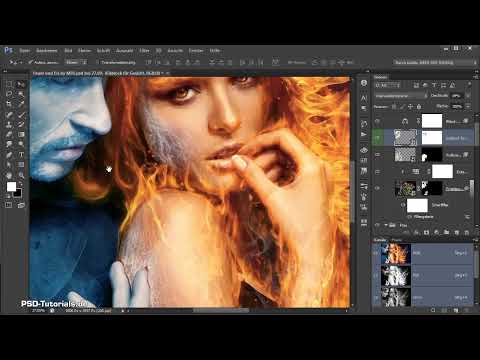This screenshot has width=480, height=360.
Task: Create new group folder icon in Layers panel
Action: (447, 232)
